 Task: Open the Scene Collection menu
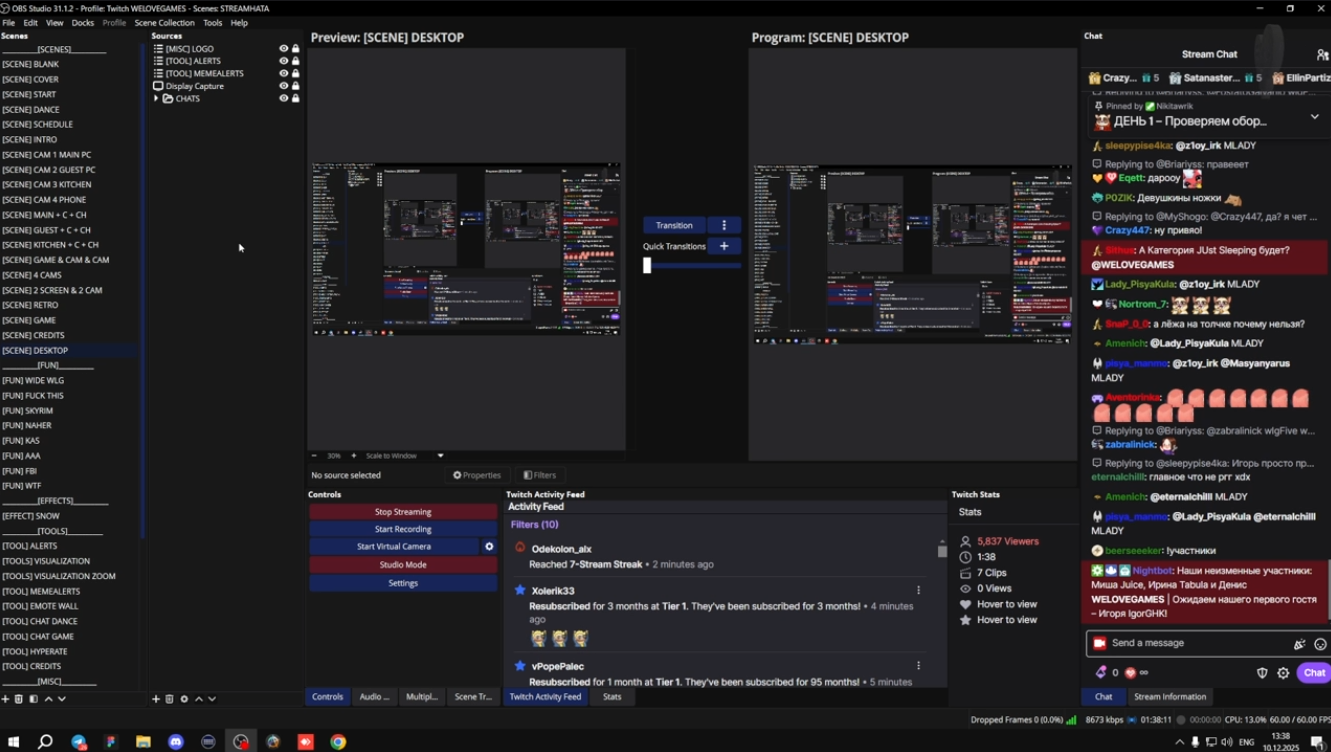(x=164, y=23)
